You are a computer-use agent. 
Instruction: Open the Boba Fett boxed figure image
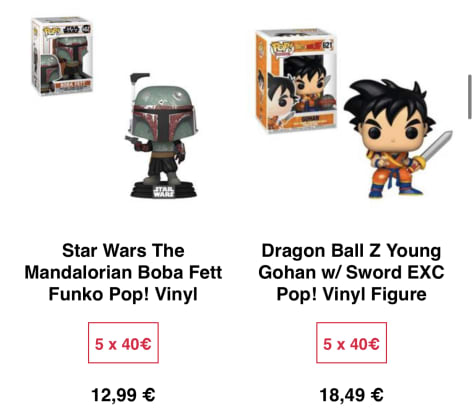pyautogui.click(x=62, y=56)
